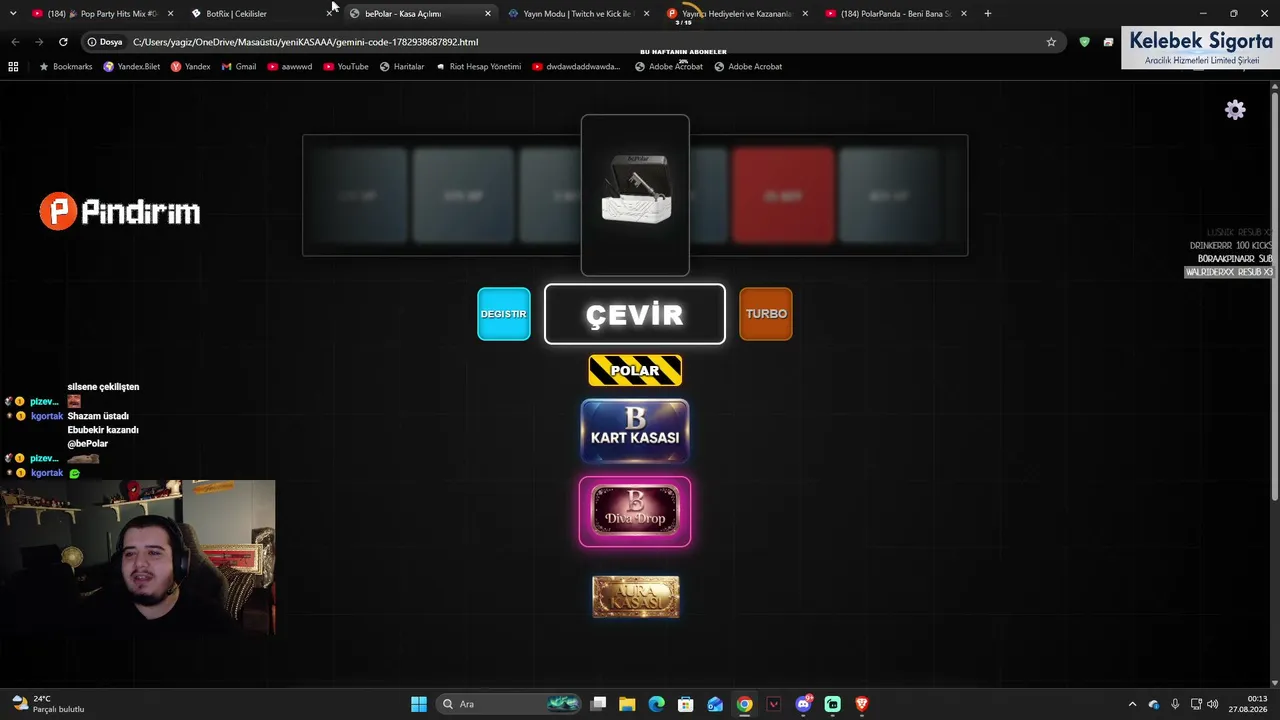Open the Yandex.Bilet bookmark
The height and width of the screenshot is (720, 1280).
coord(131,67)
